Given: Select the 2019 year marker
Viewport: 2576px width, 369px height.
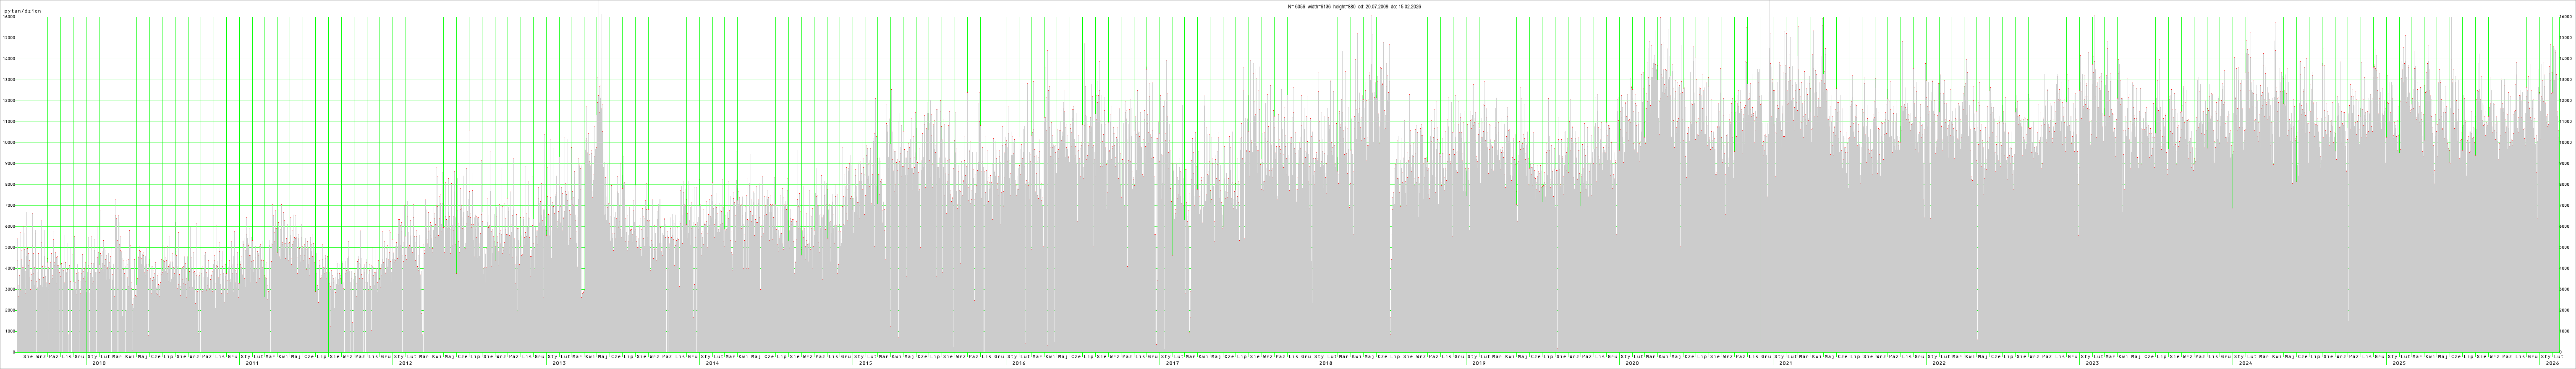Looking at the screenshot, I should click(1478, 363).
